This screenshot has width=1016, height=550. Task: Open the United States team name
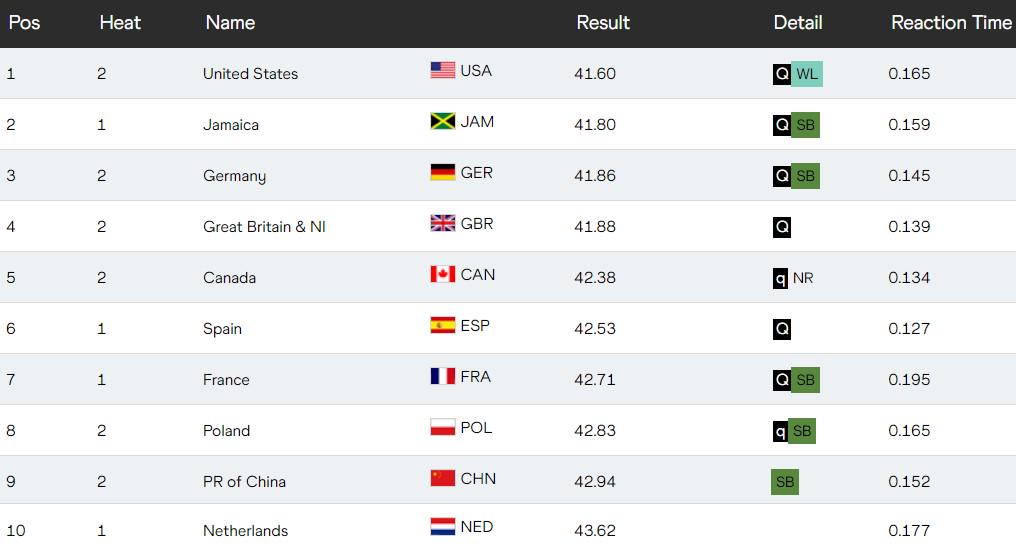pos(250,74)
